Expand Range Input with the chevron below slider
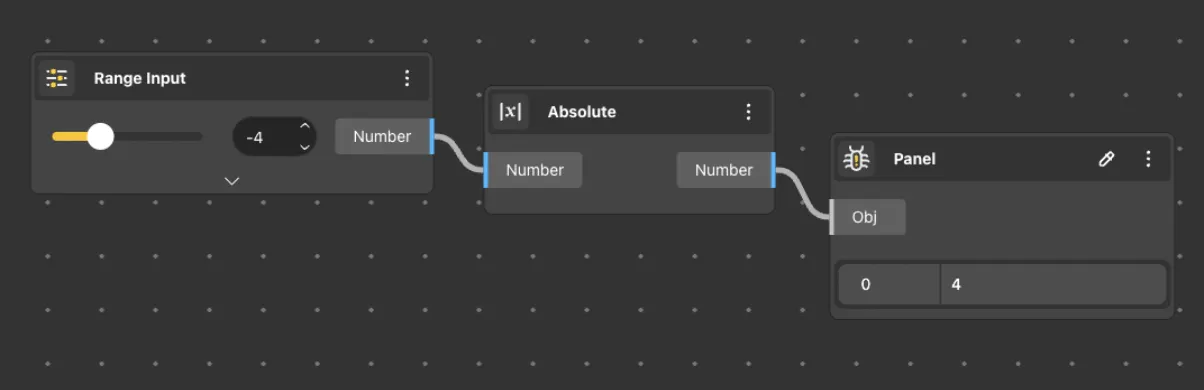The width and height of the screenshot is (1204, 390). 232,181
